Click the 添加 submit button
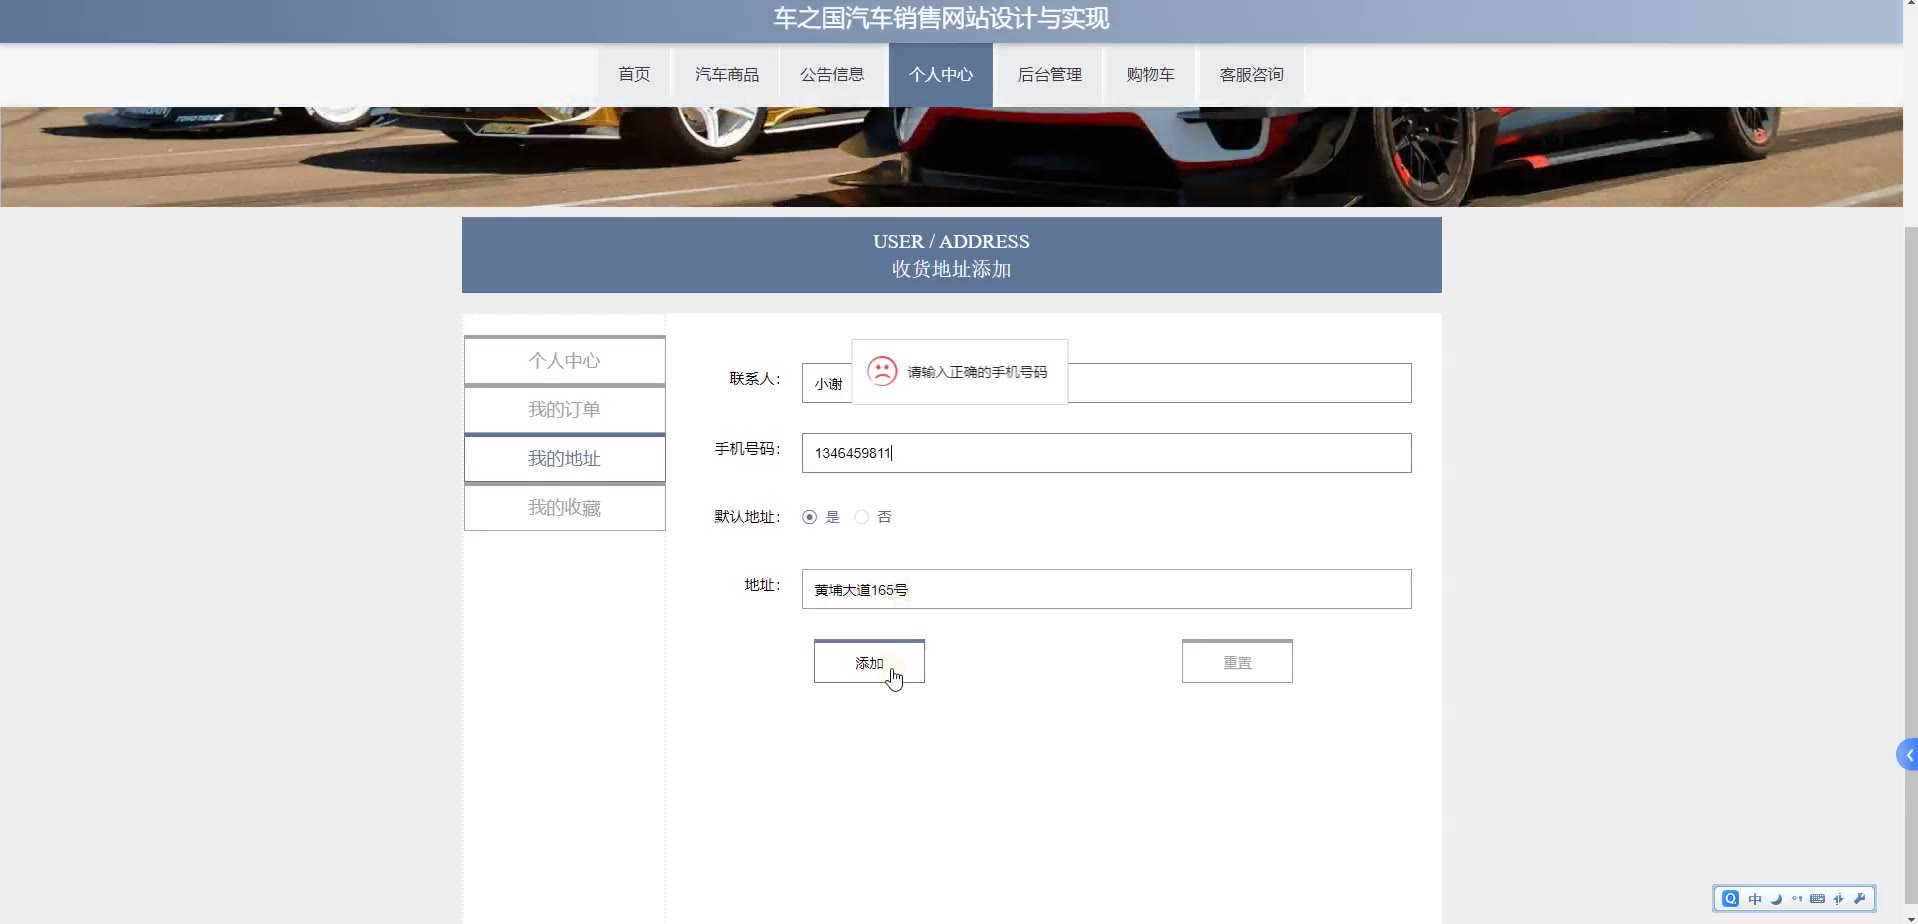The image size is (1918, 924). [869, 661]
